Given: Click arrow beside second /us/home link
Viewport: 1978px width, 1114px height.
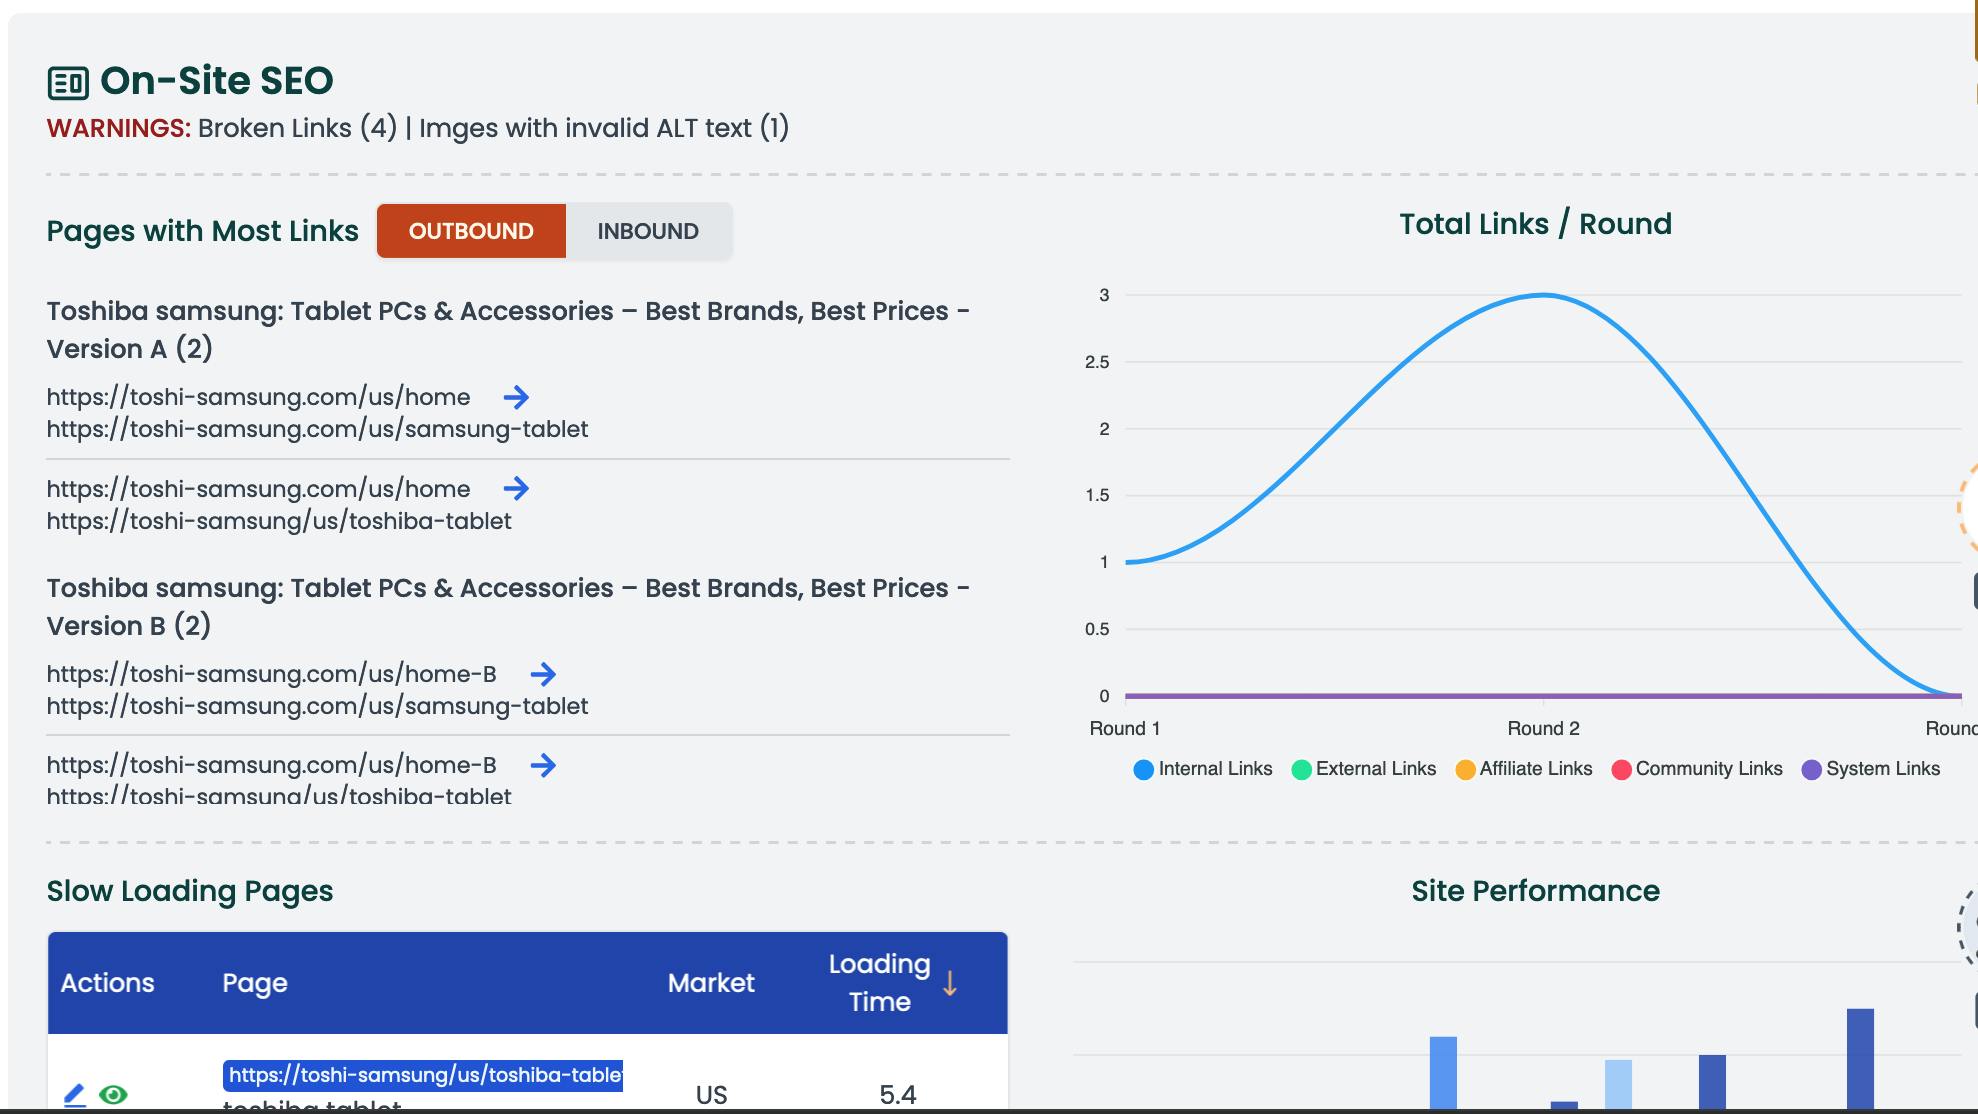Looking at the screenshot, I should (x=516, y=489).
